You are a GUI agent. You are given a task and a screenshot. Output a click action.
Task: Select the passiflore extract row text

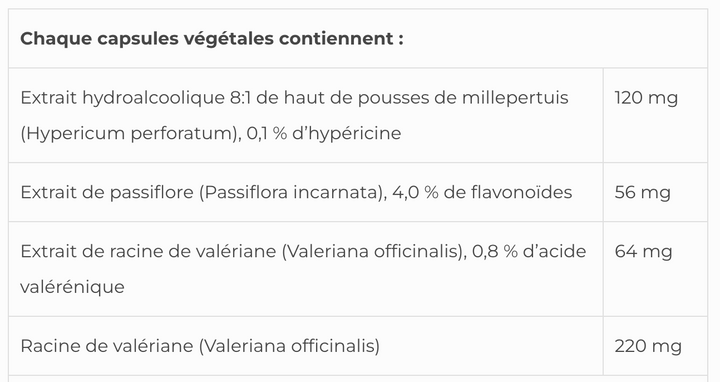point(296,192)
